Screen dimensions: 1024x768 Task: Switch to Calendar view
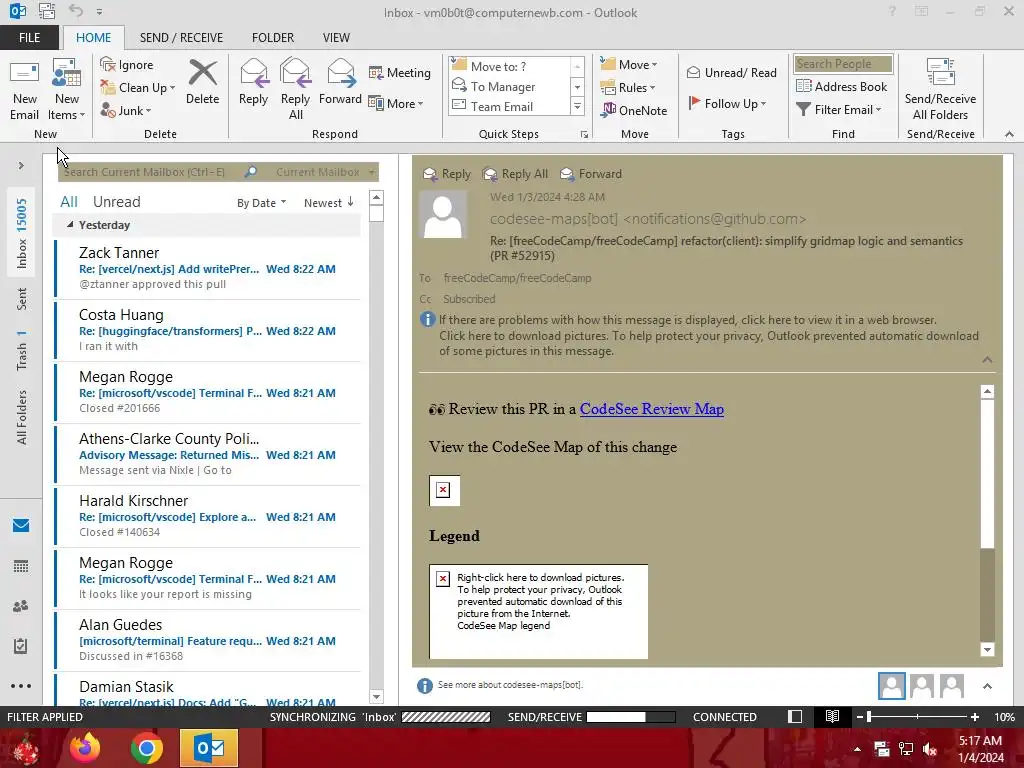click(21, 566)
